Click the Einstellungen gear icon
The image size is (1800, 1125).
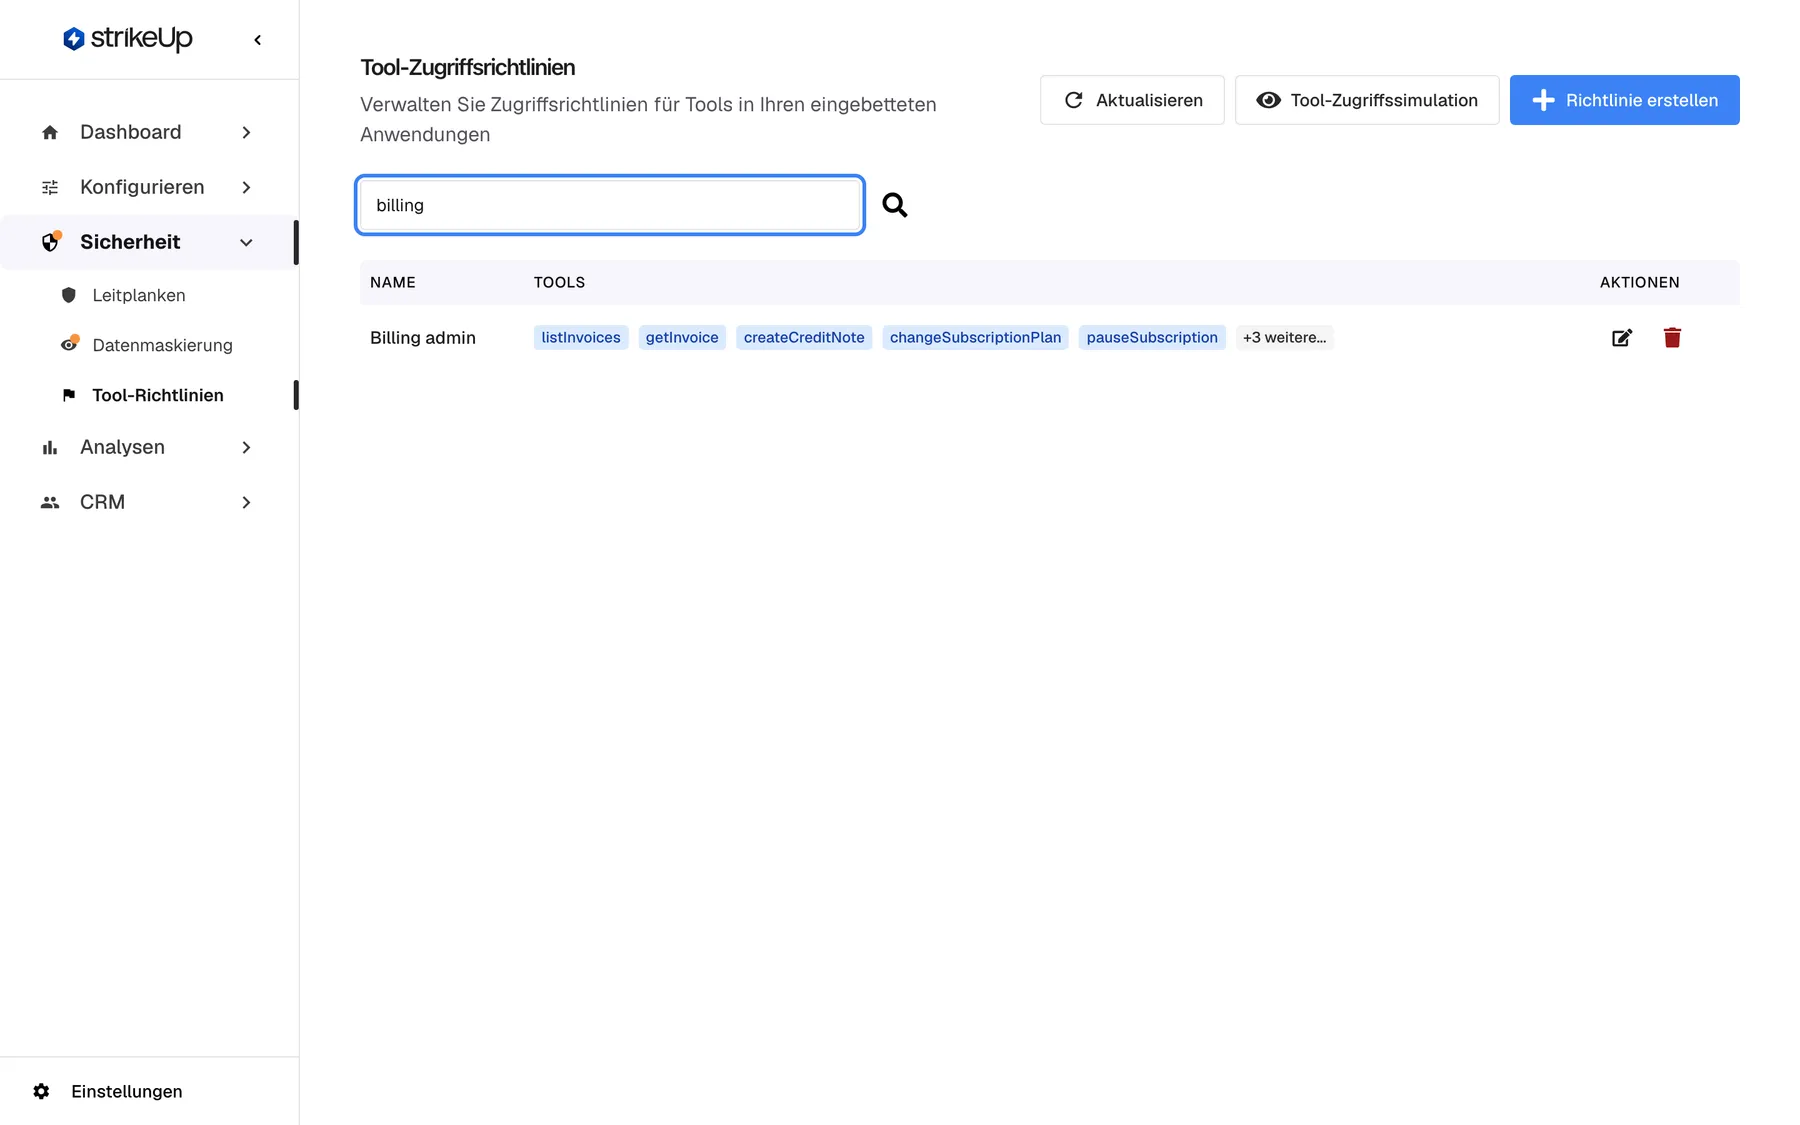(41, 1091)
